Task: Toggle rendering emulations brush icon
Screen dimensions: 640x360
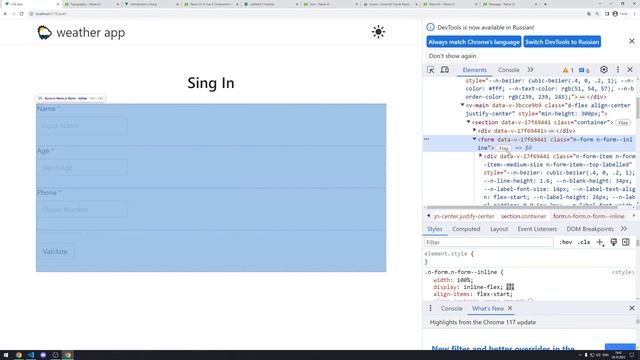Action: pos(613,242)
